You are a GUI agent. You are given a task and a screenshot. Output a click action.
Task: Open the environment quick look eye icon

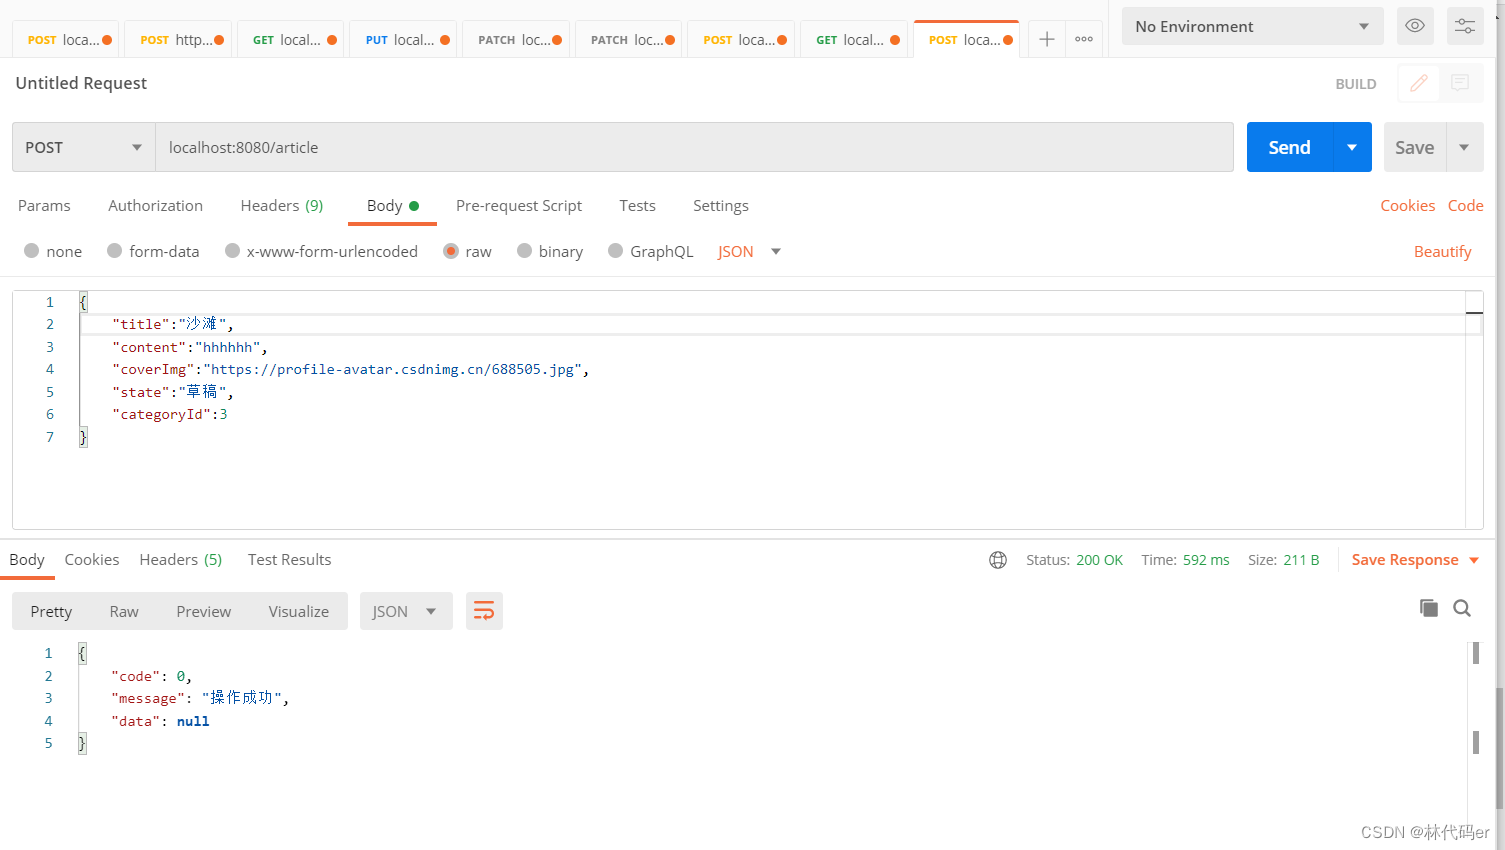point(1414,25)
